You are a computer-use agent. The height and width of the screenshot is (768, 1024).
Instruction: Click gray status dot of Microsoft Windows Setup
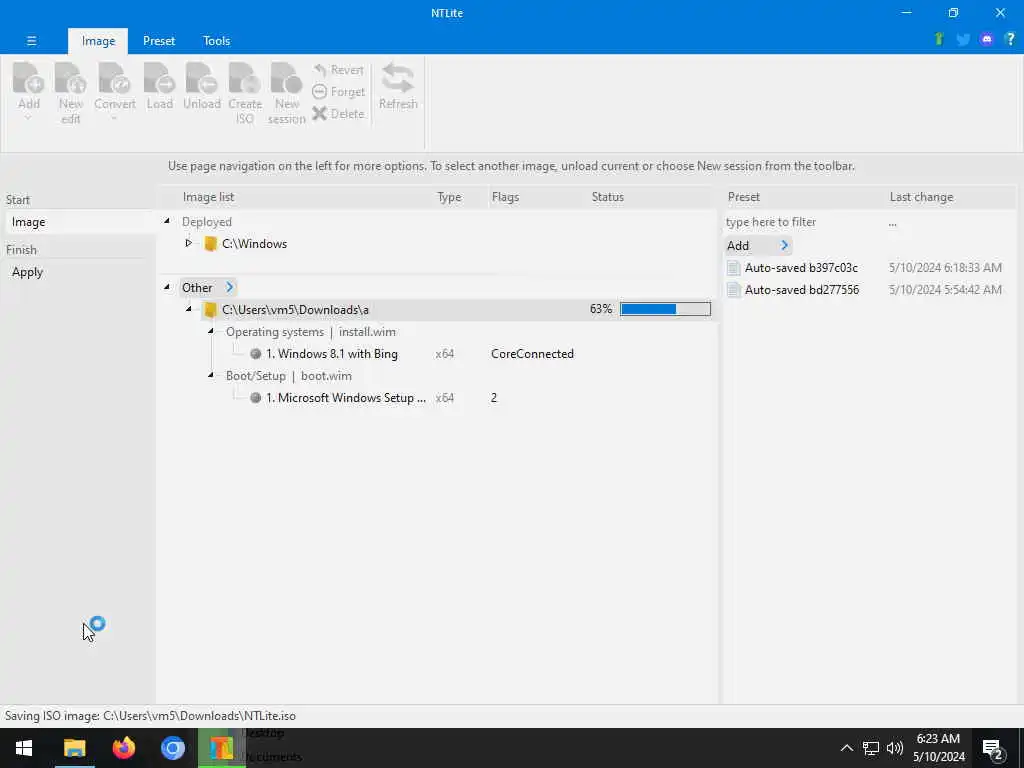[255, 398]
